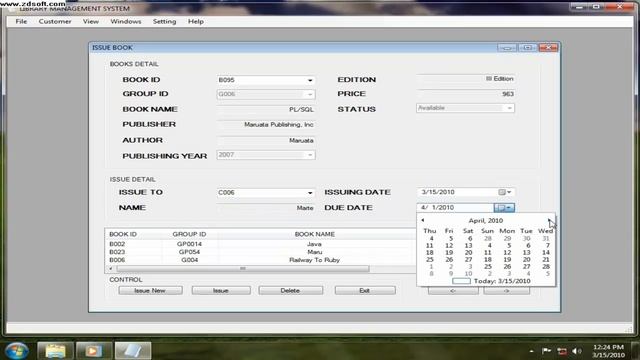Click the PRICE field showing 963
Image resolution: width=640 pixels, height=360 pixels.
pos(465,94)
